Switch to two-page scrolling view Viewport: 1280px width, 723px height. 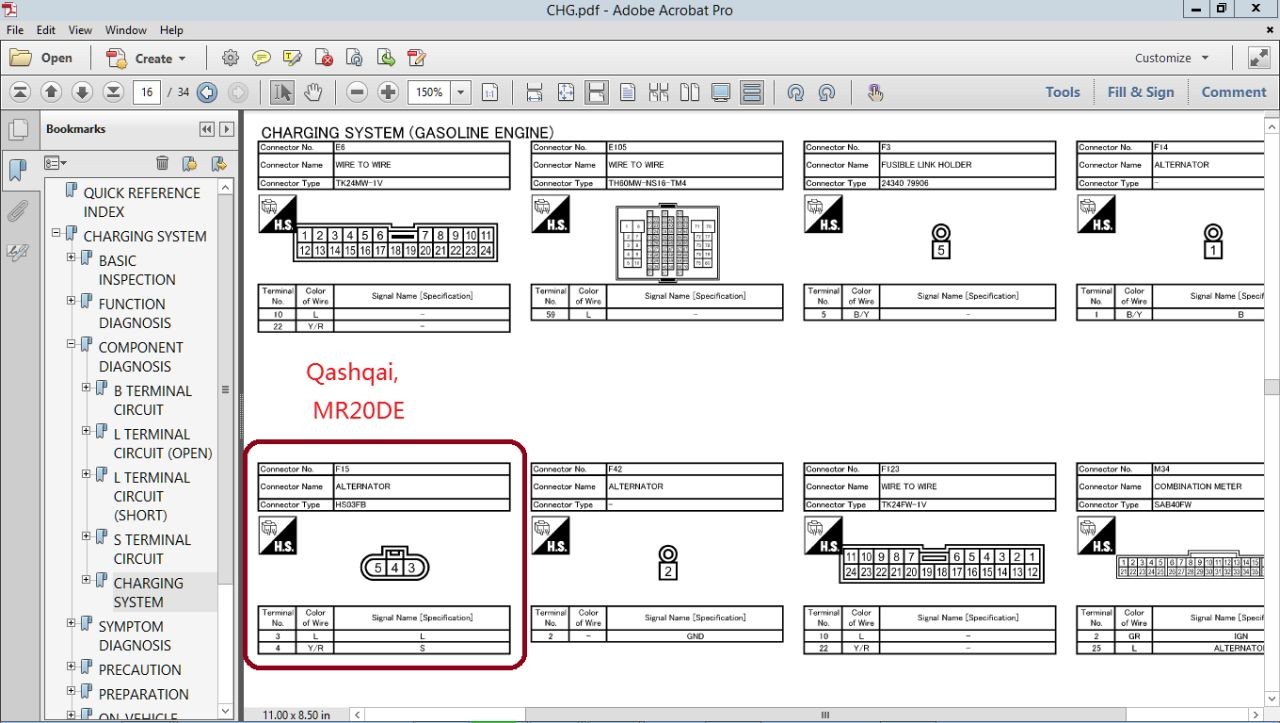click(x=658, y=92)
